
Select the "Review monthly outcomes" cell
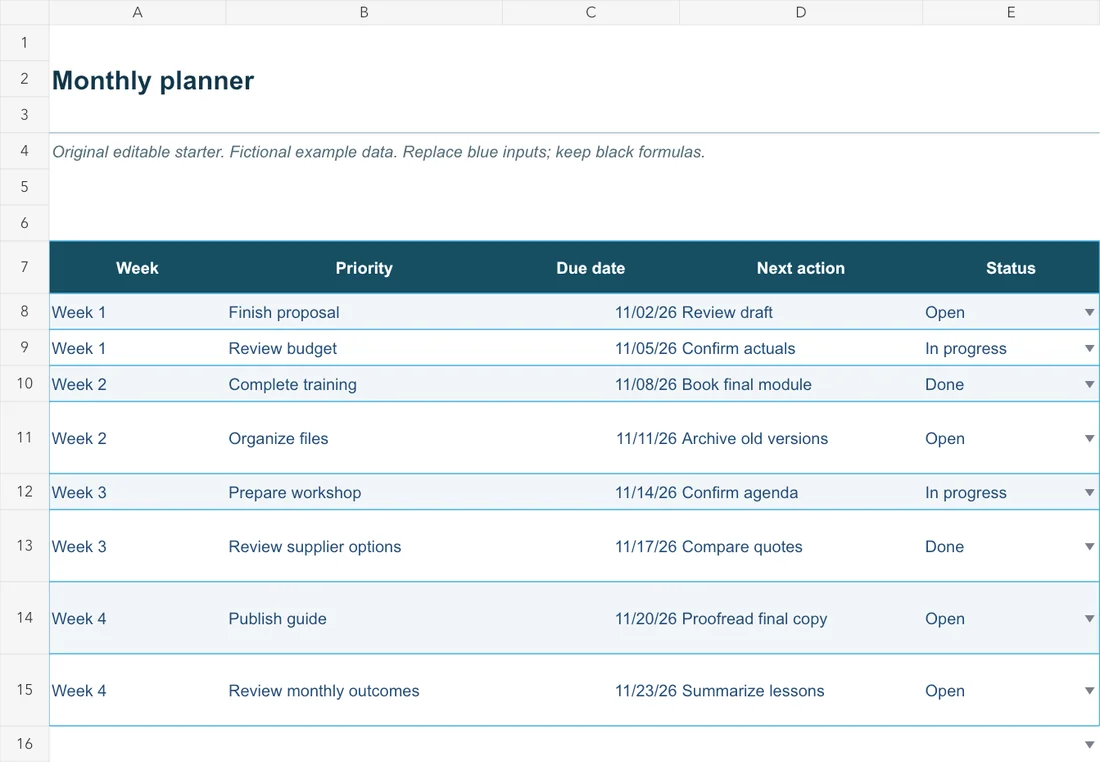[364, 691]
